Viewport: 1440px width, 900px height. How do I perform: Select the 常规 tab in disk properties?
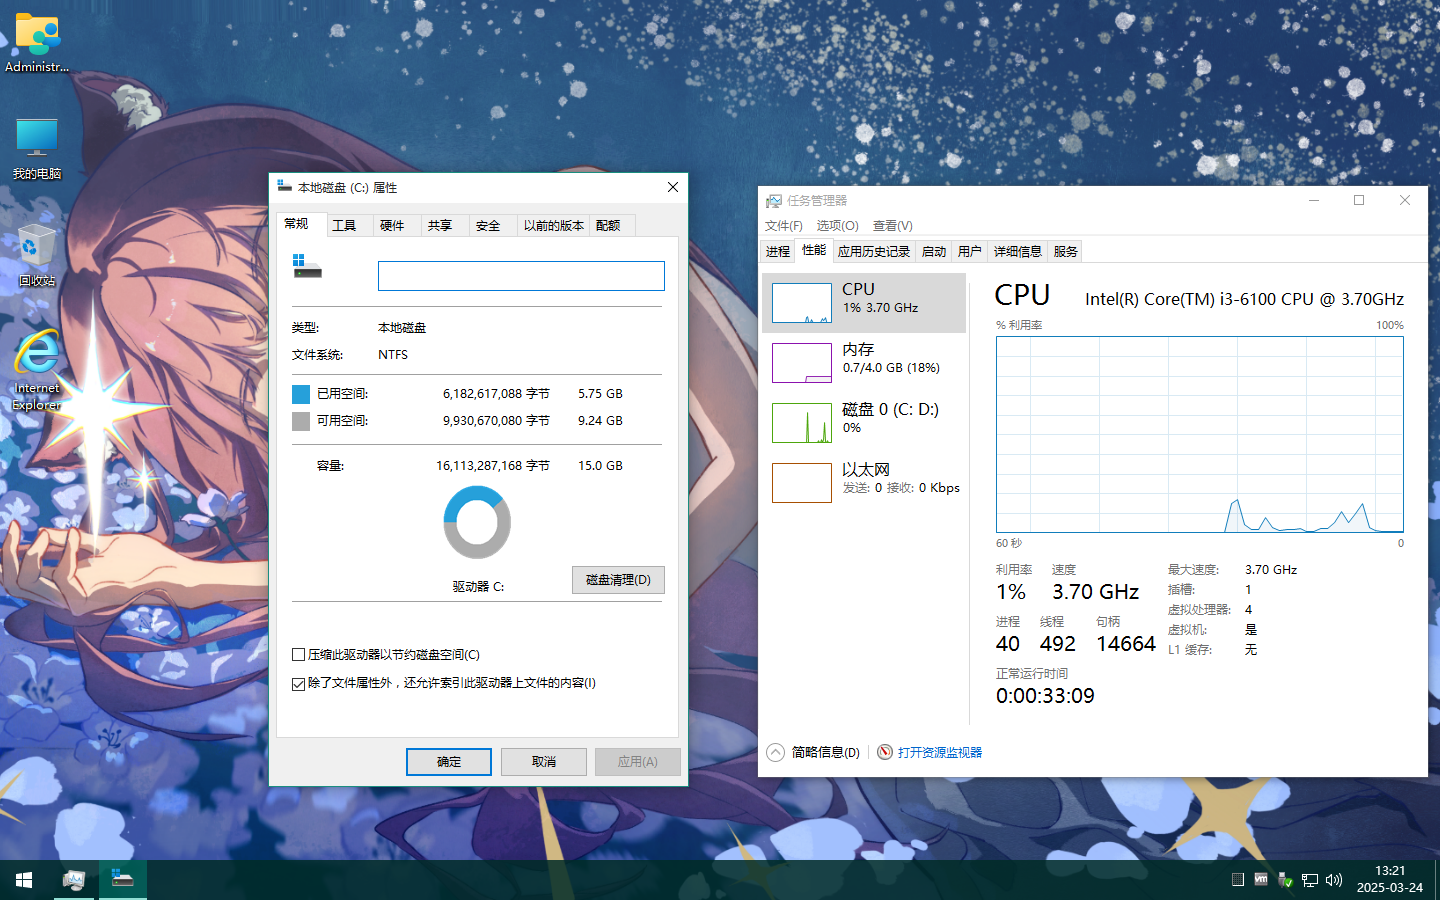(301, 224)
